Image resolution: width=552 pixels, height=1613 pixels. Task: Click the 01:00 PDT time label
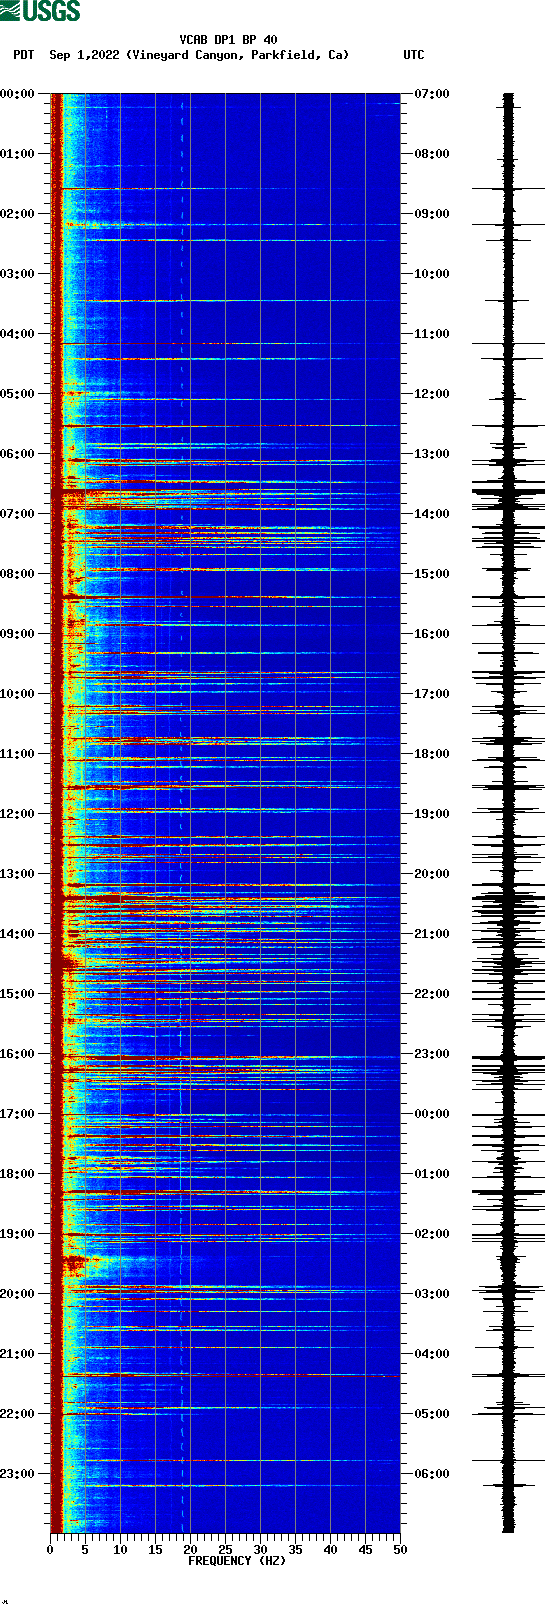click(x=18, y=154)
